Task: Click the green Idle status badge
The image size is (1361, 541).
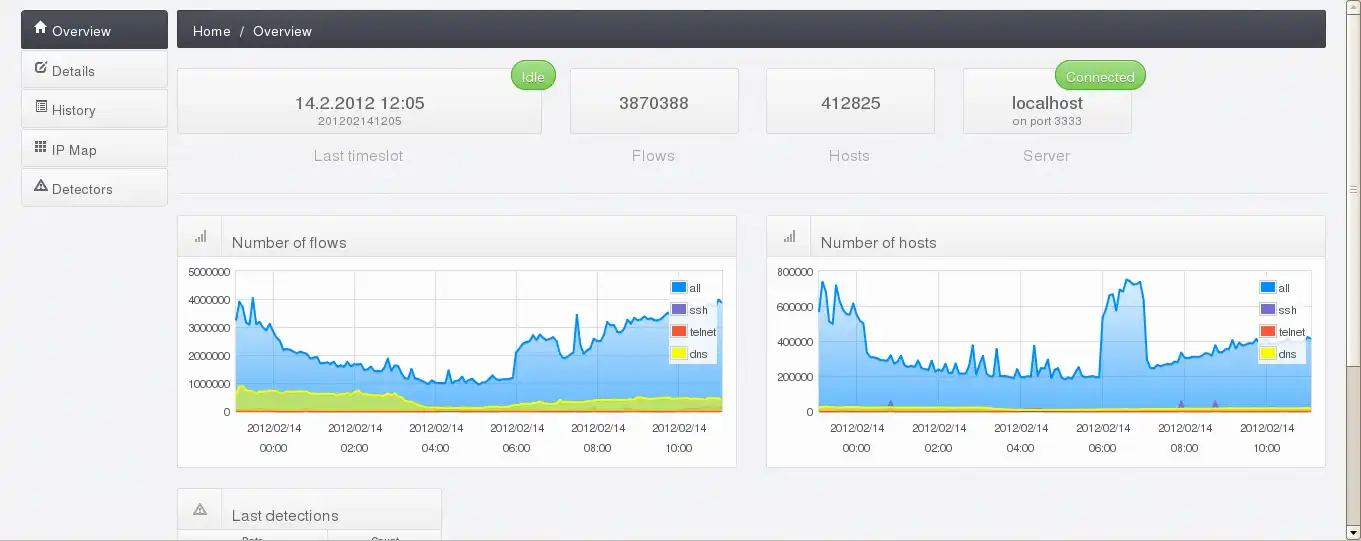Action: (533, 76)
